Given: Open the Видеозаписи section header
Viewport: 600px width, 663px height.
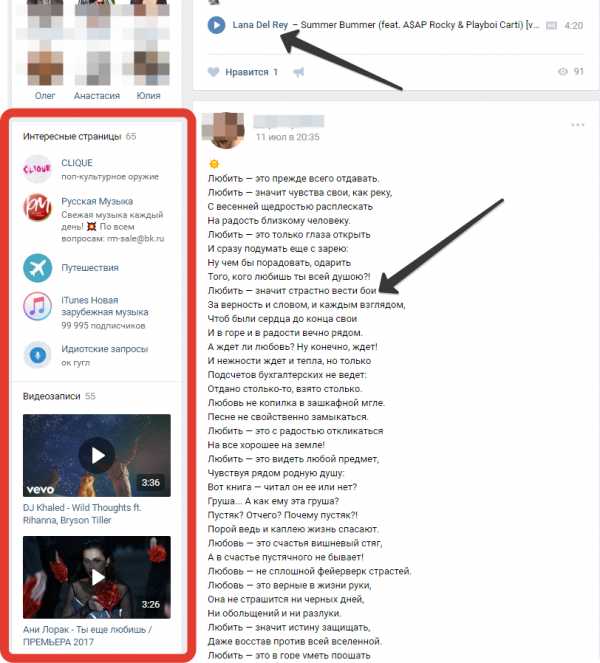Looking at the screenshot, I should click(x=52, y=396).
